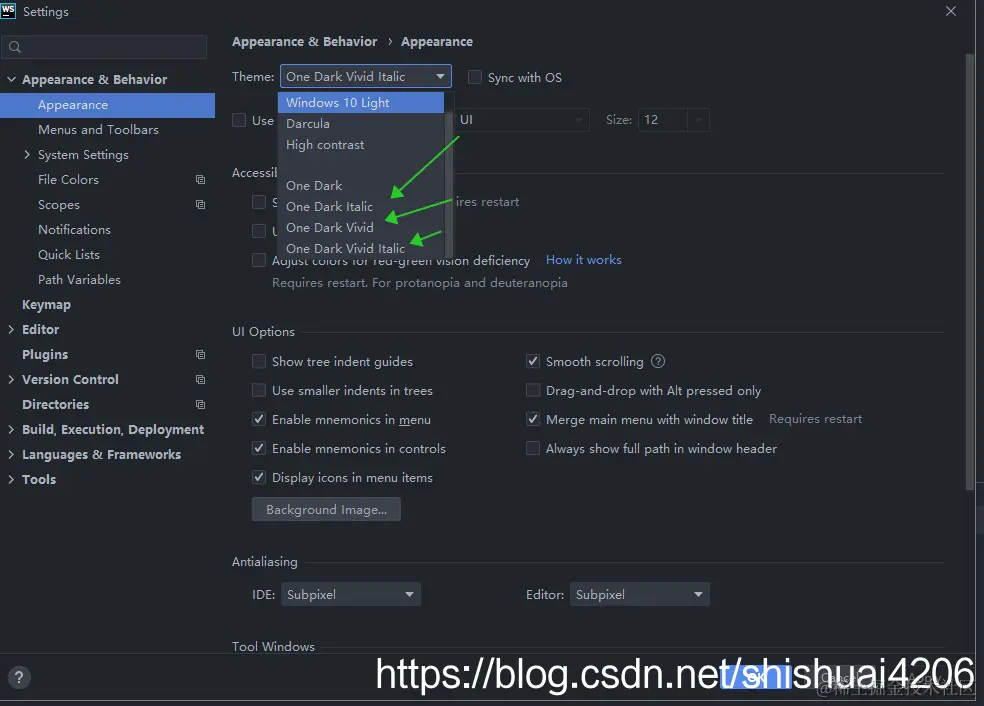984x706 pixels.
Task: Toggle red-green vision deficiency checkbox
Action: tap(259, 260)
